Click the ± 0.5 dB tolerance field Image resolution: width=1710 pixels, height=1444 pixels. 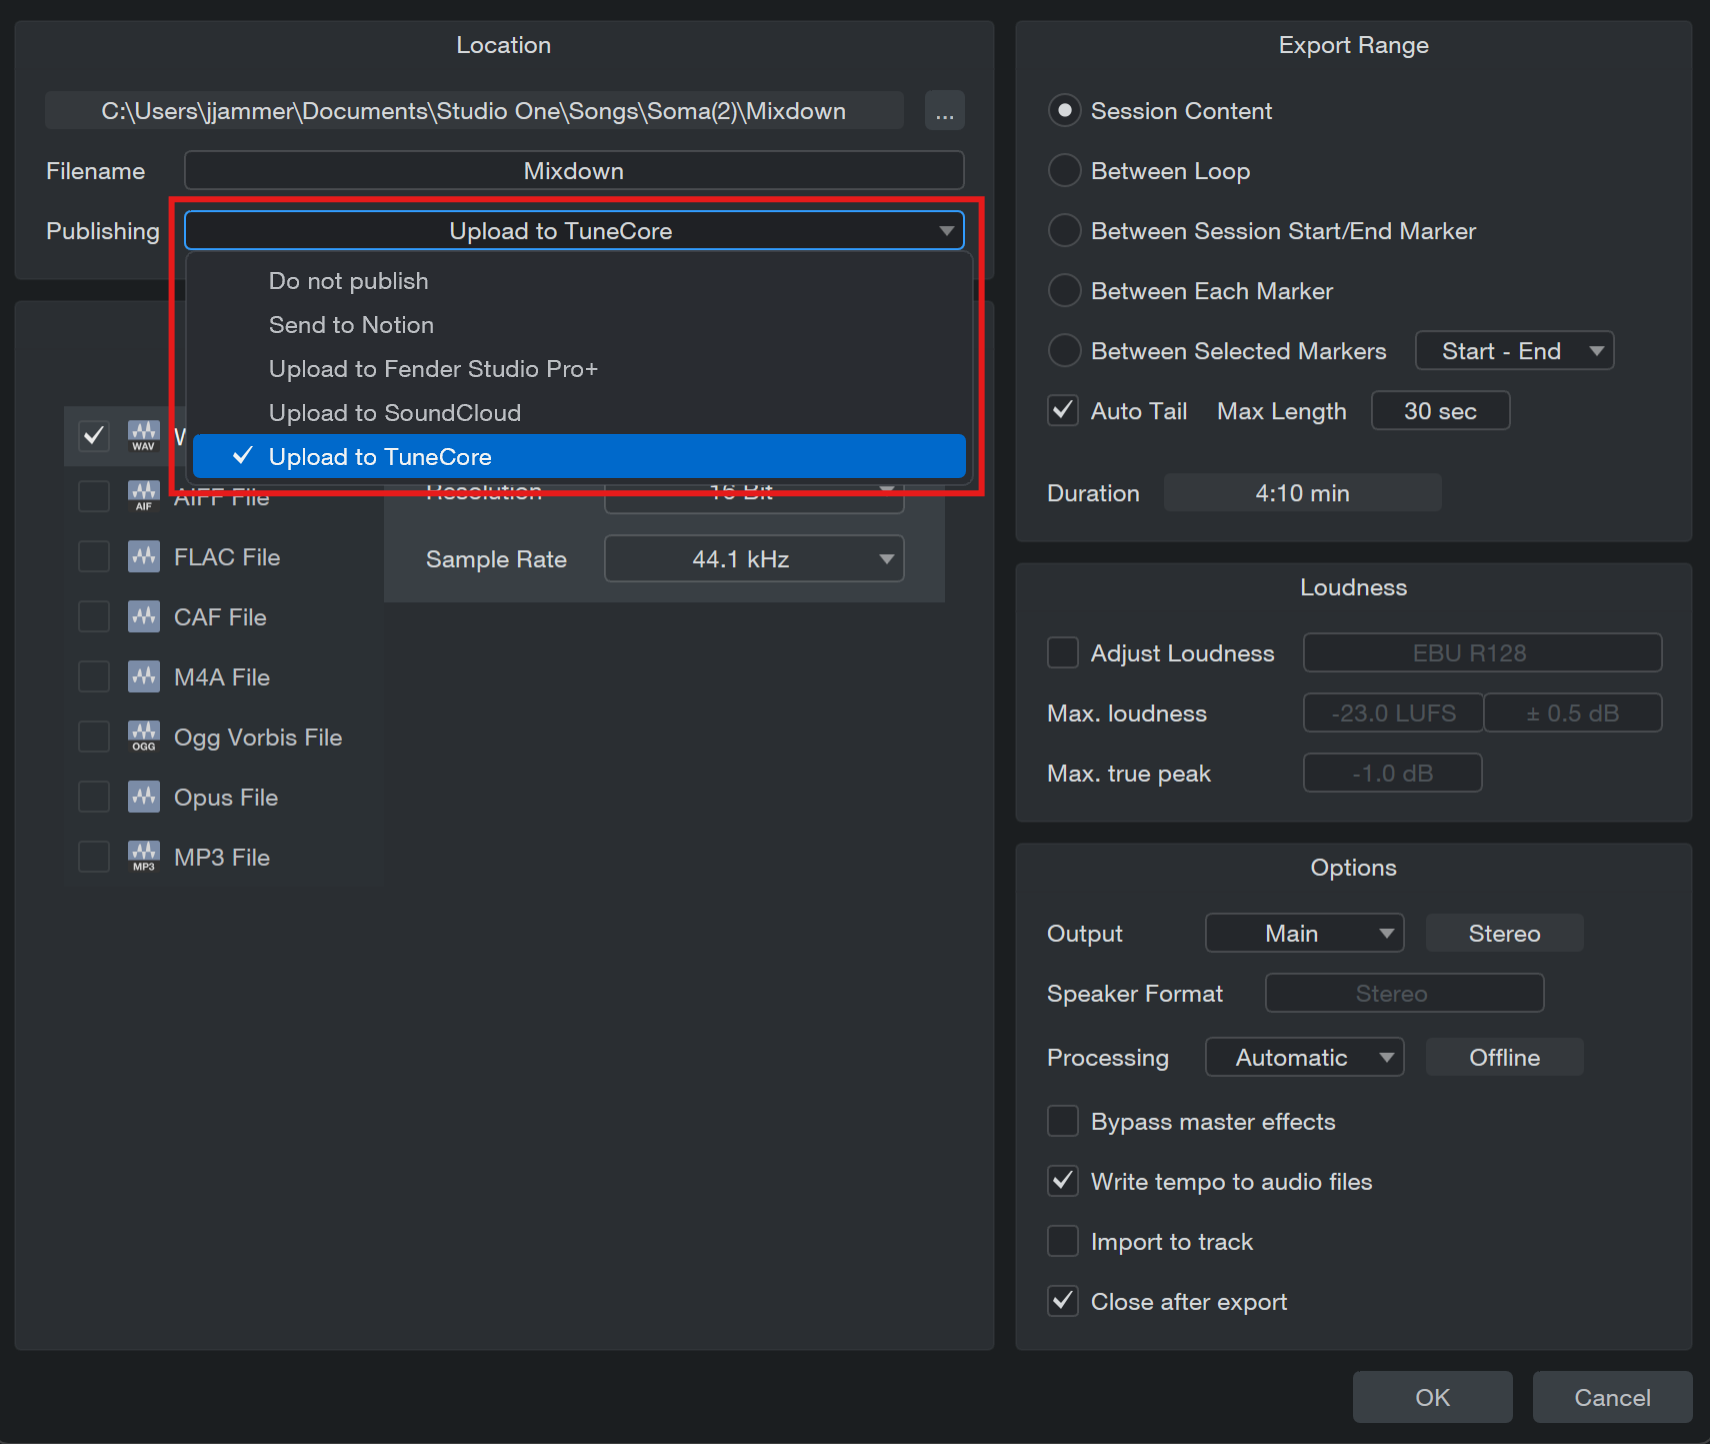(1572, 713)
